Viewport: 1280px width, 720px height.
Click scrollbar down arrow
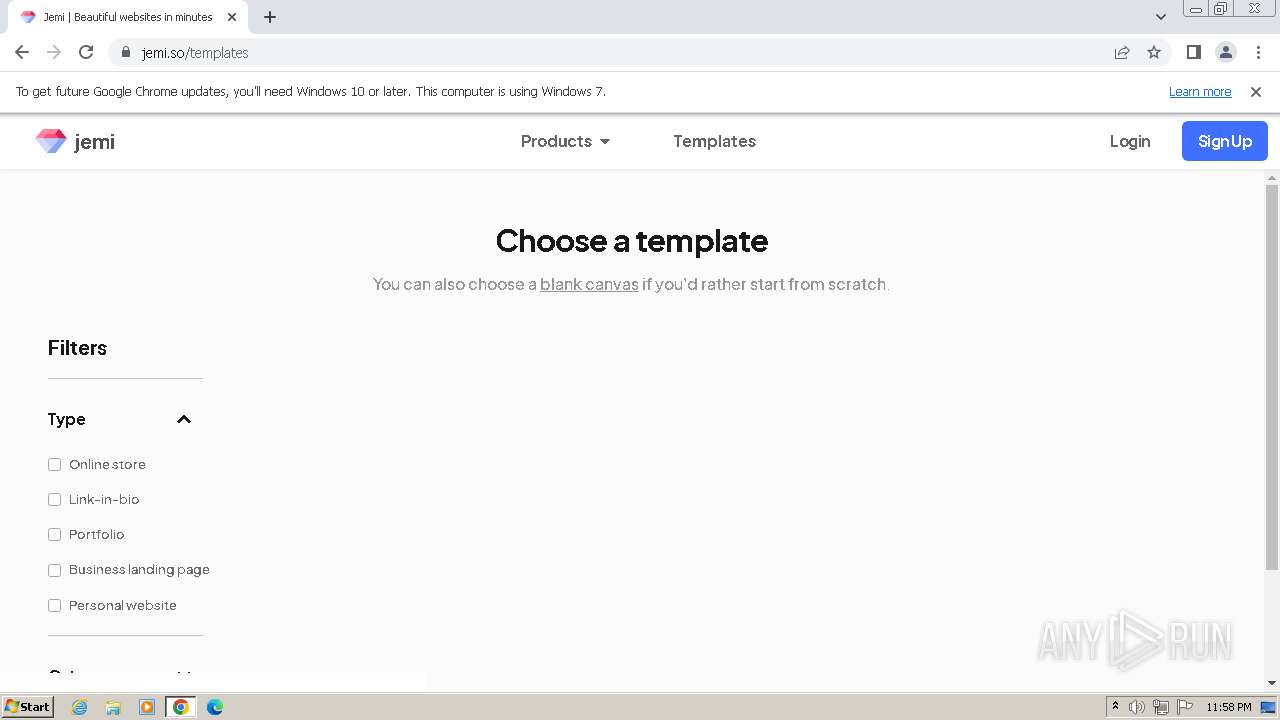tap(1272, 683)
